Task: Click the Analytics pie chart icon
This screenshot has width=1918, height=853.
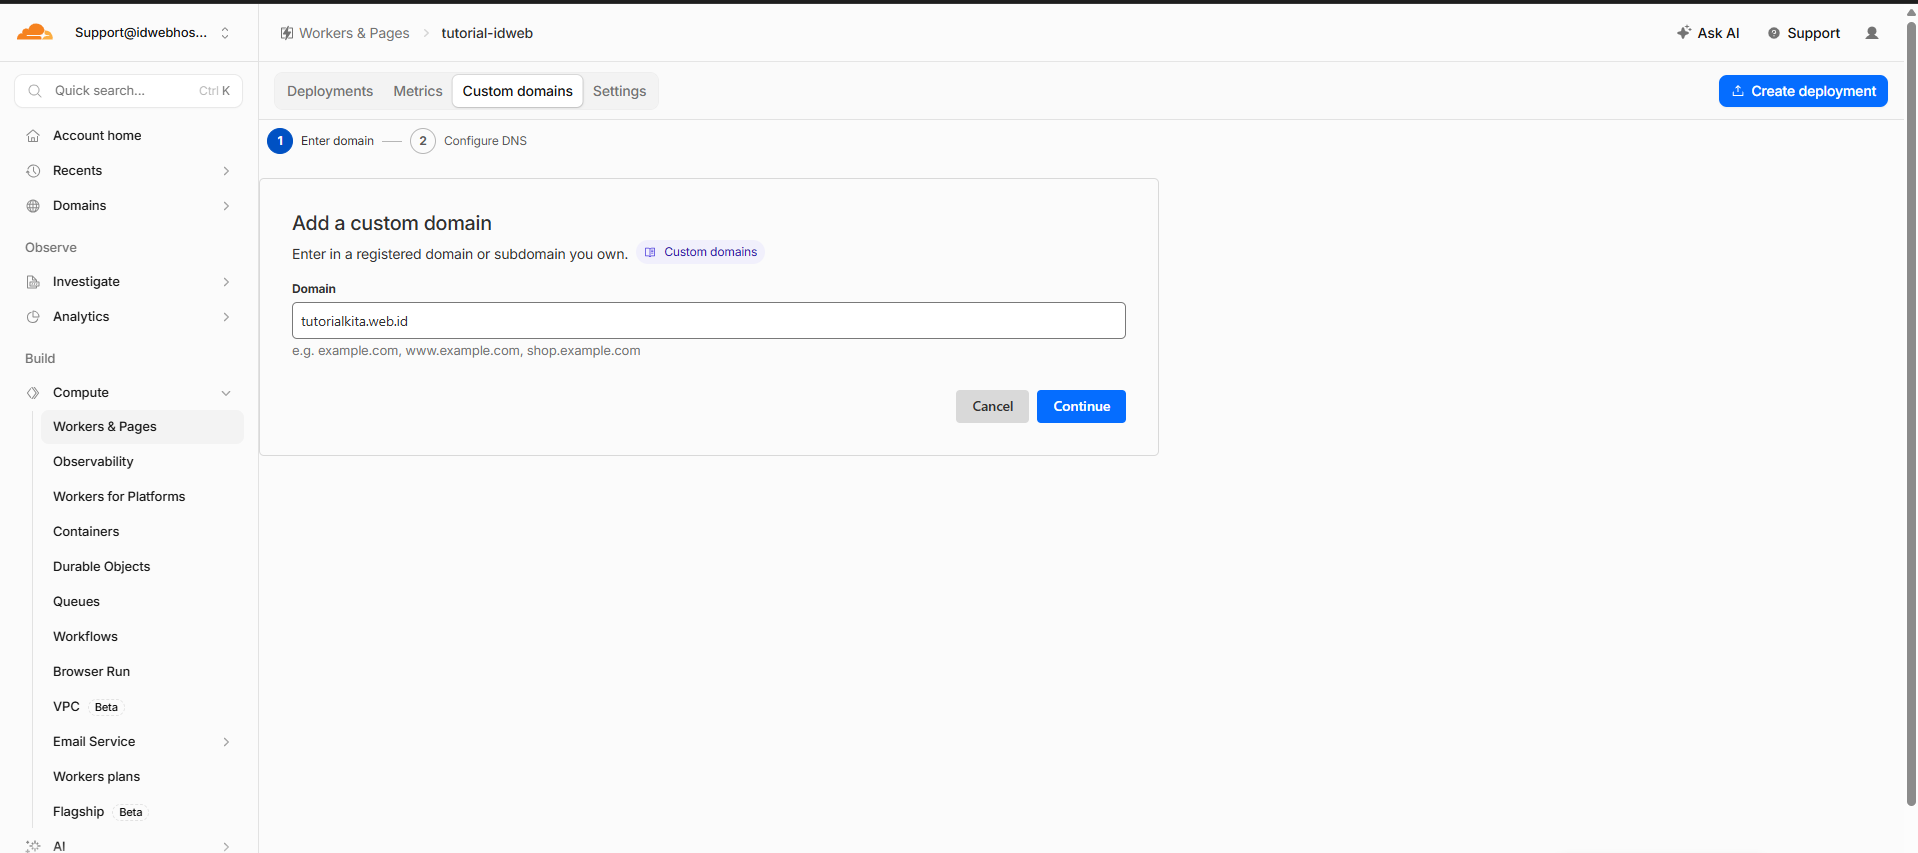Action: 33,317
